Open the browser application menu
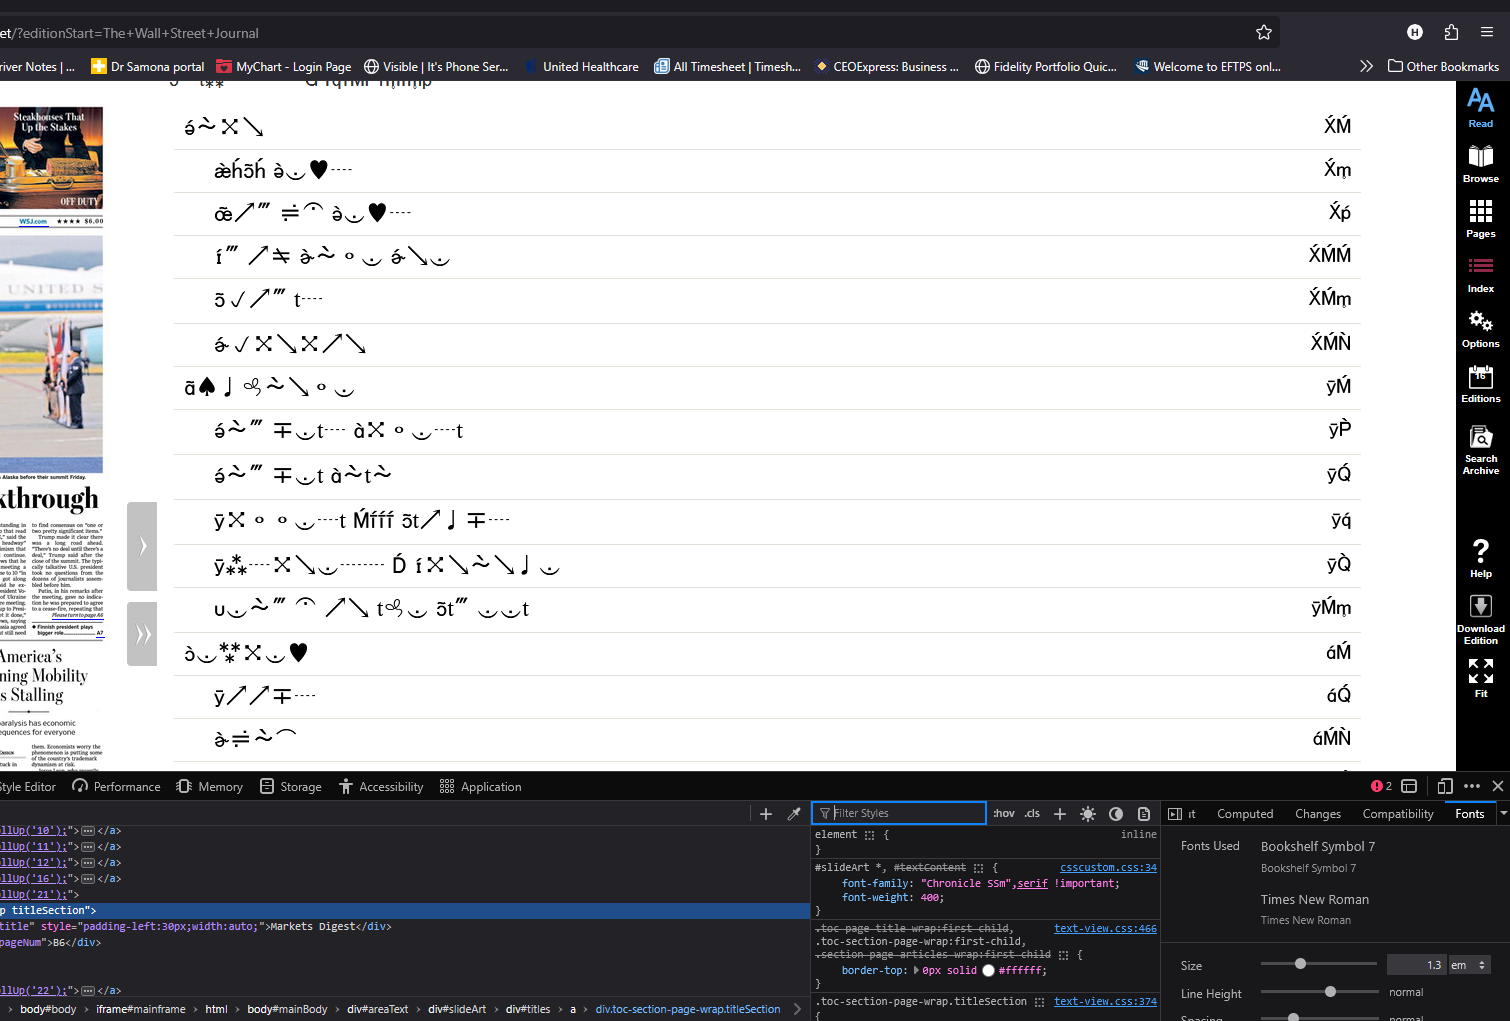1510x1021 pixels. tap(1487, 32)
